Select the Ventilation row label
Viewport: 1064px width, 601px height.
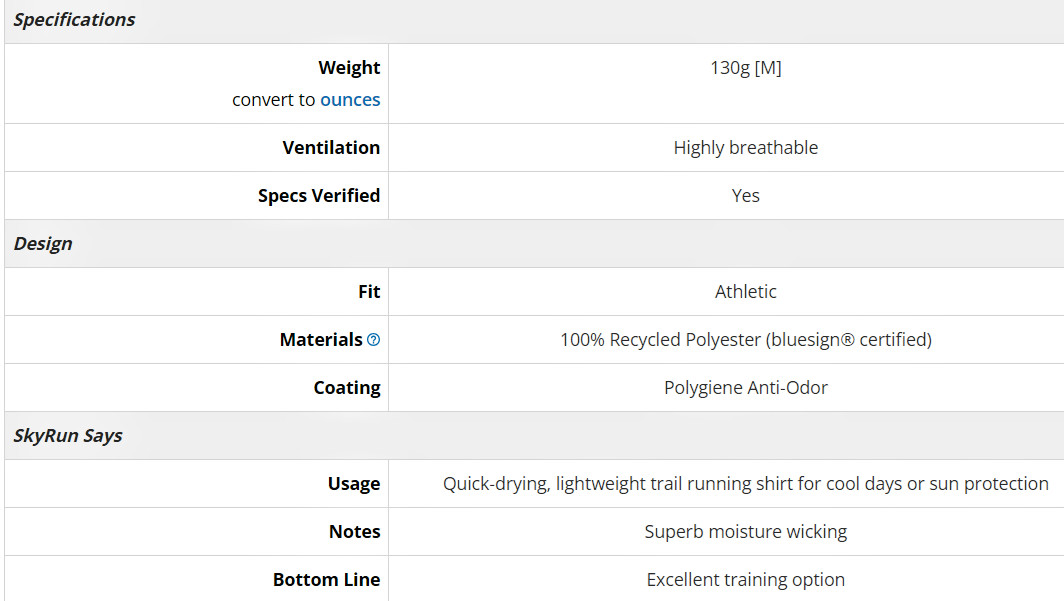click(x=331, y=147)
